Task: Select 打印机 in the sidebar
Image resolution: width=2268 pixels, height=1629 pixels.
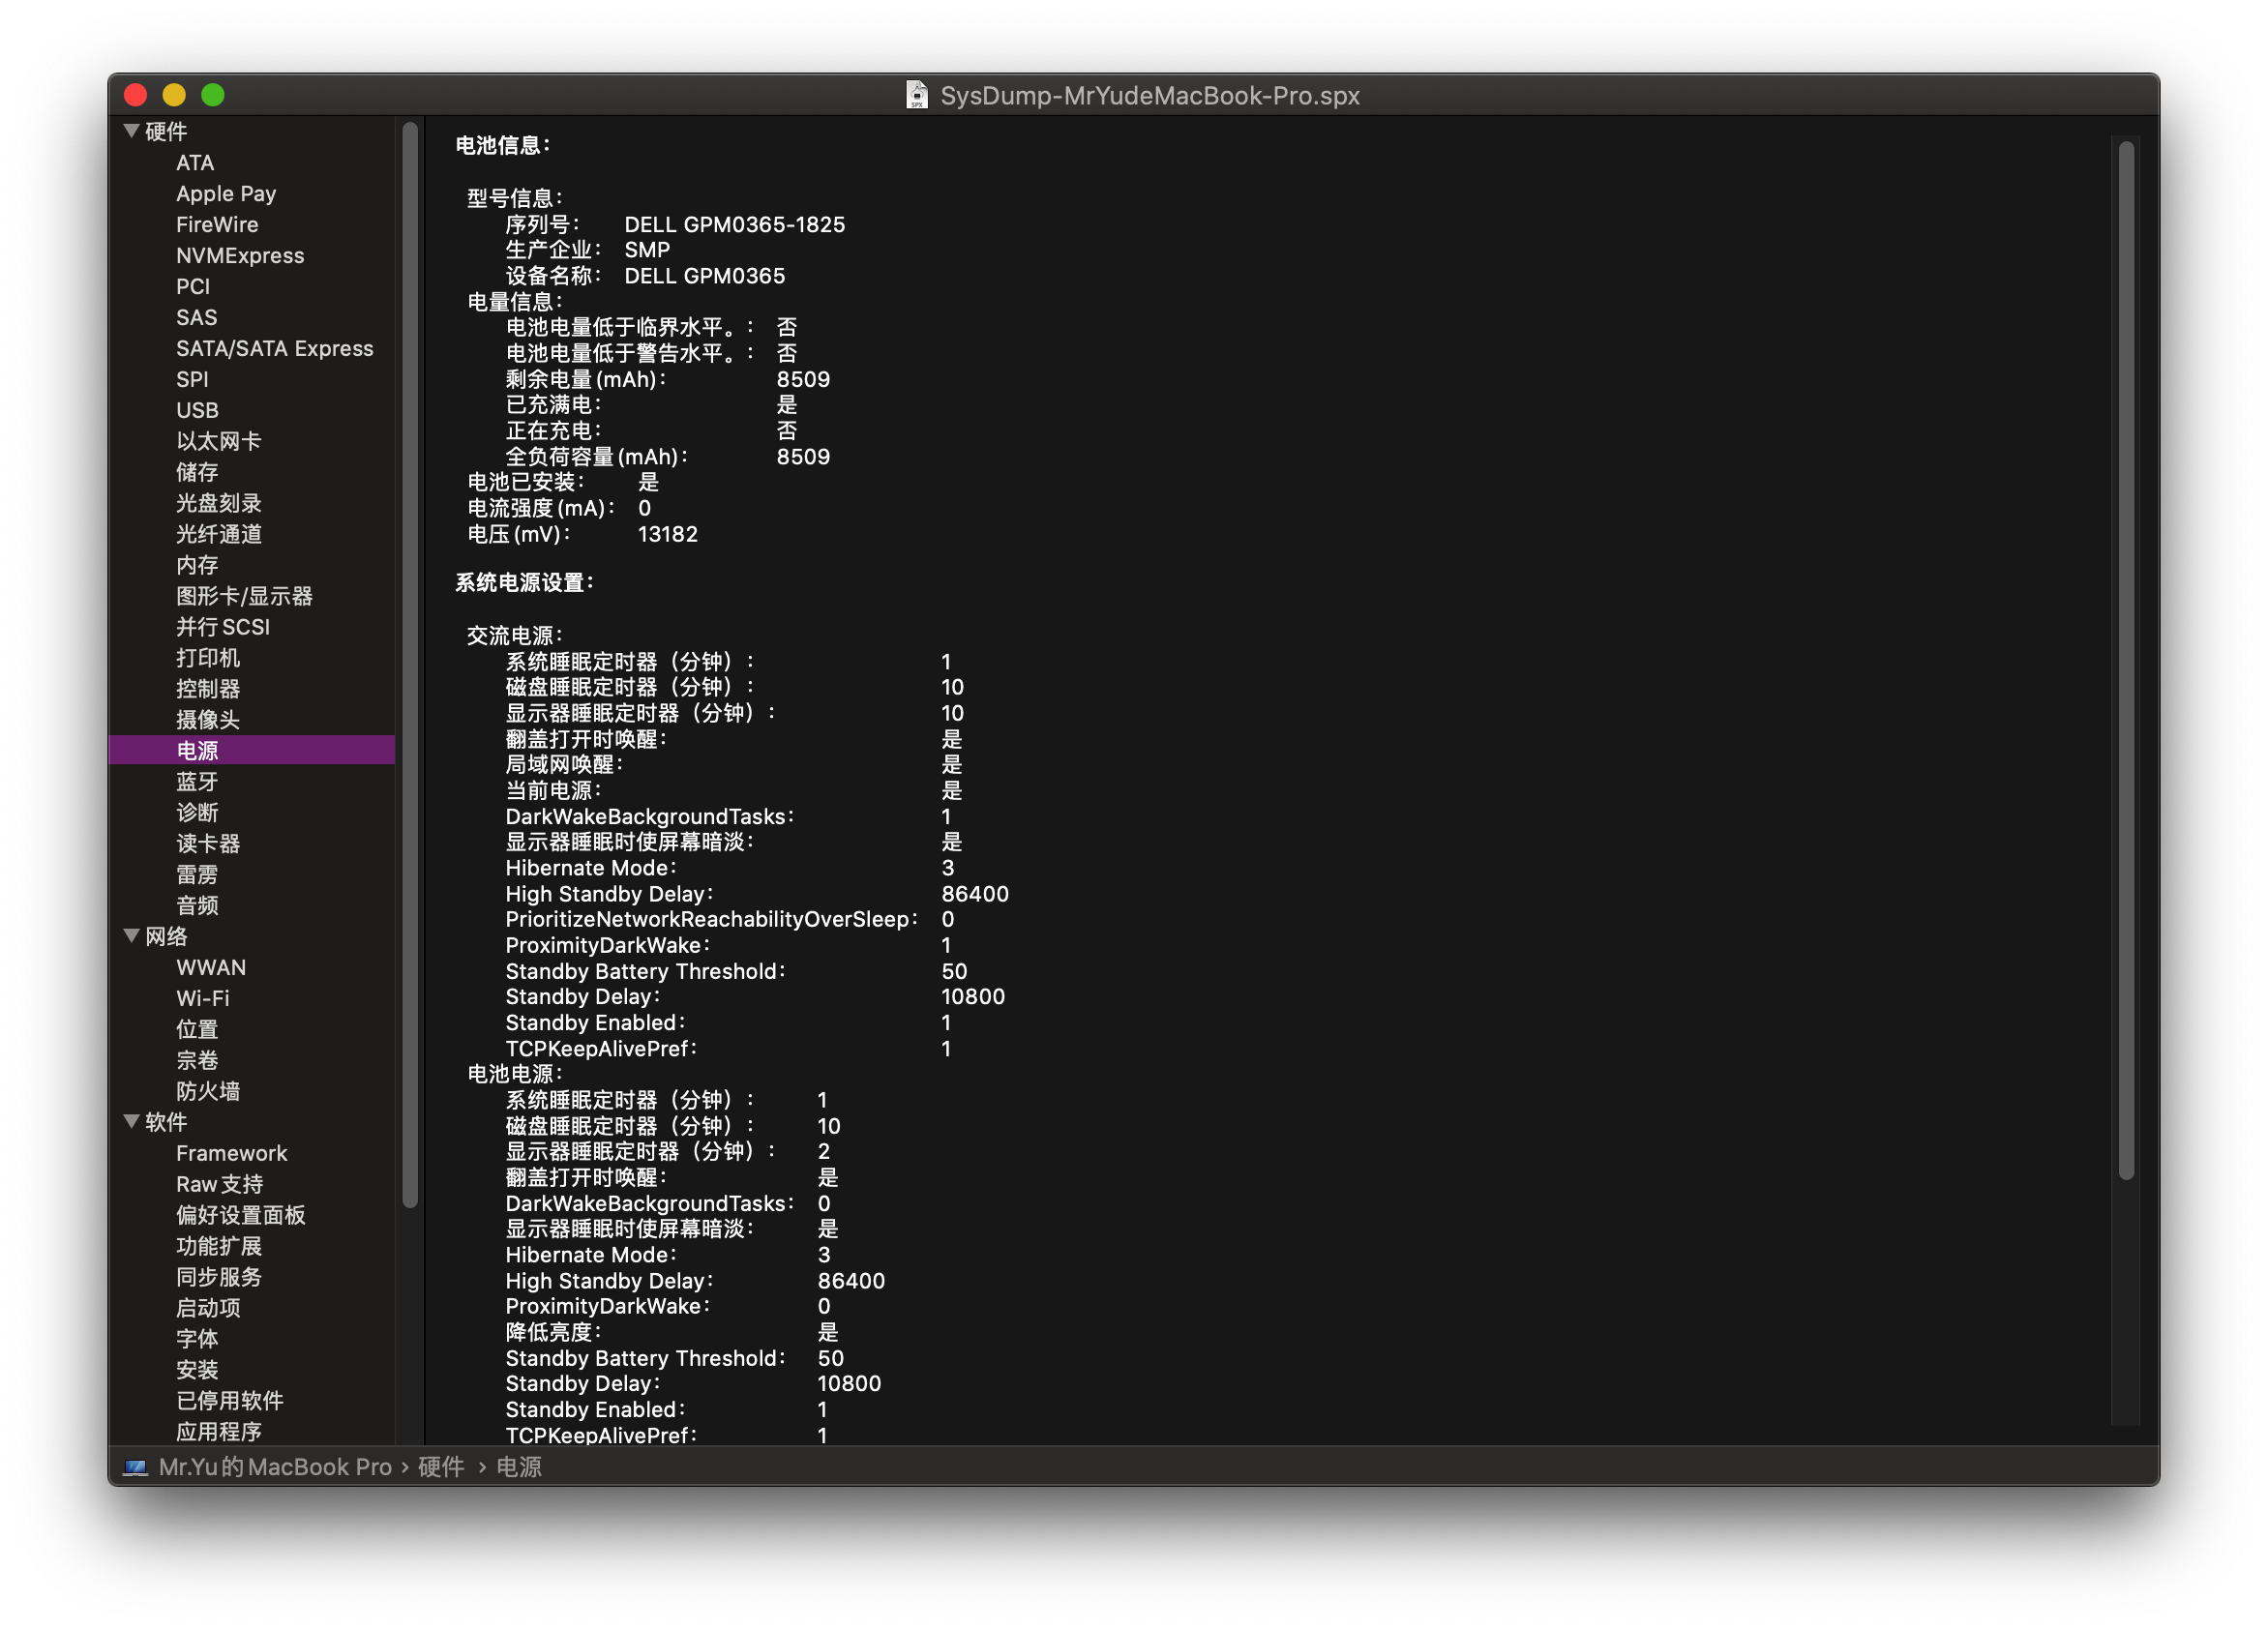Action: coord(208,658)
